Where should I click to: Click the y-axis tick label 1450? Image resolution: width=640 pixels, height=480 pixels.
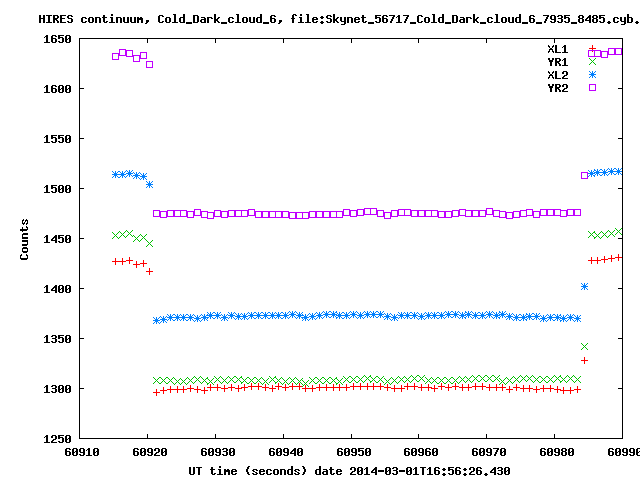click(57, 239)
